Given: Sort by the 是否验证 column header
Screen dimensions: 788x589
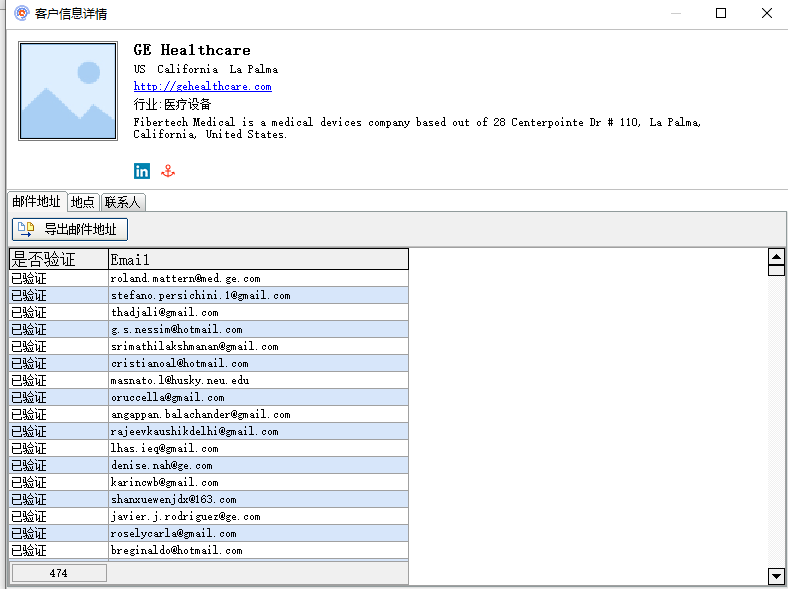Looking at the screenshot, I should point(58,260).
